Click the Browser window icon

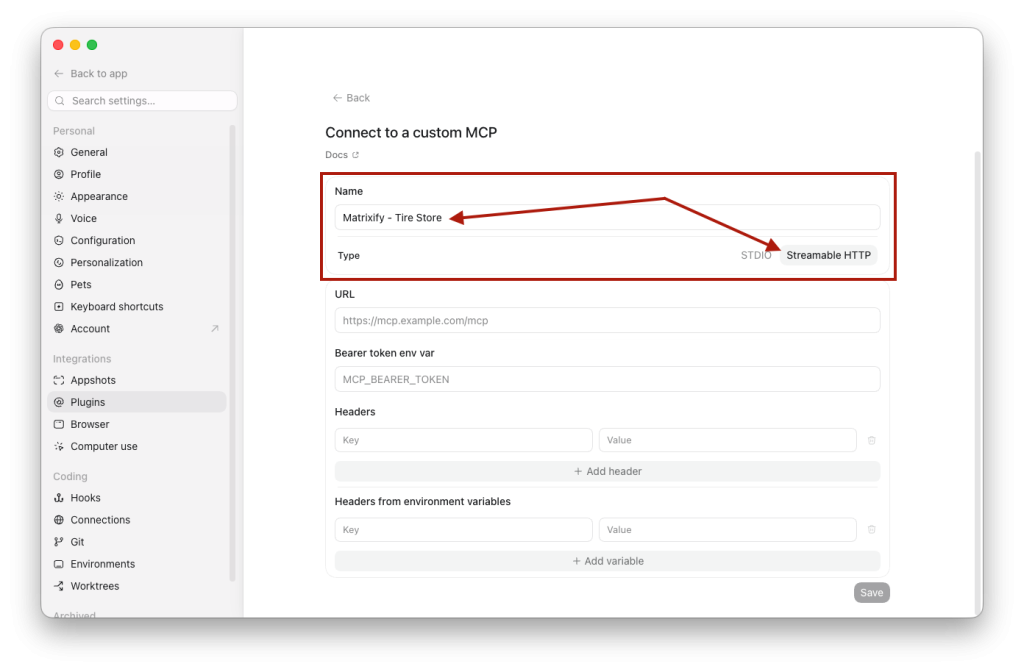[59, 424]
